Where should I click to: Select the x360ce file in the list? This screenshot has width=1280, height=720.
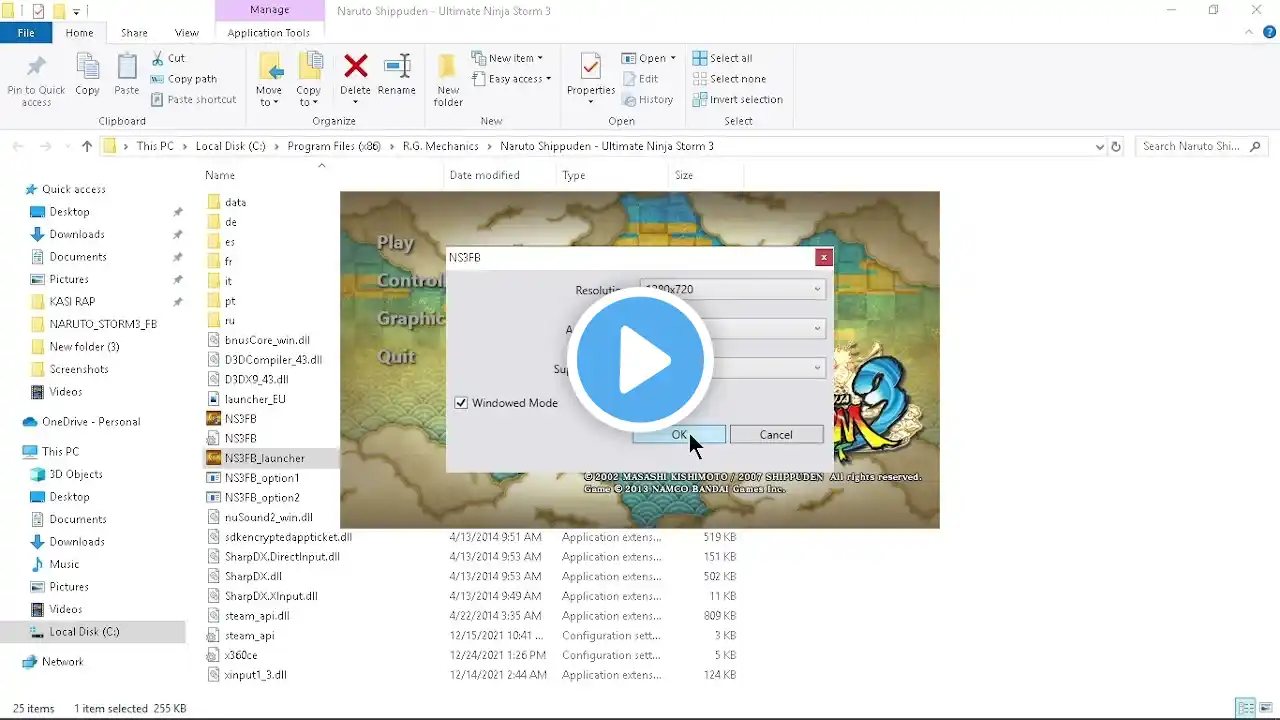[241, 655]
